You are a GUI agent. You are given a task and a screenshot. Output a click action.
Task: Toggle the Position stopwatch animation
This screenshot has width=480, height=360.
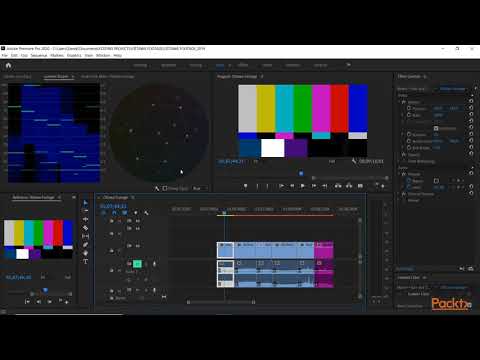[x=409, y=108]
